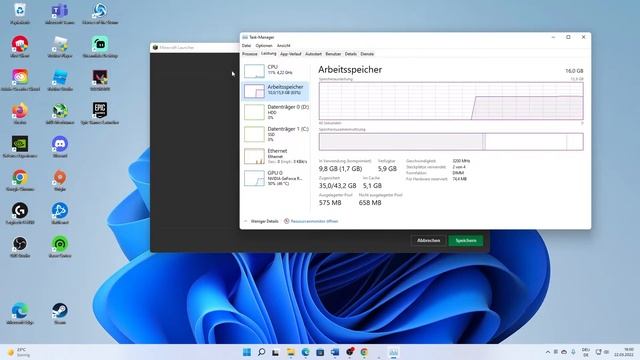Image resolution: width=640 pixels, height=360 pixels.
Task: Show hidden tray icons with the chevron
Action: pos(547,352)
